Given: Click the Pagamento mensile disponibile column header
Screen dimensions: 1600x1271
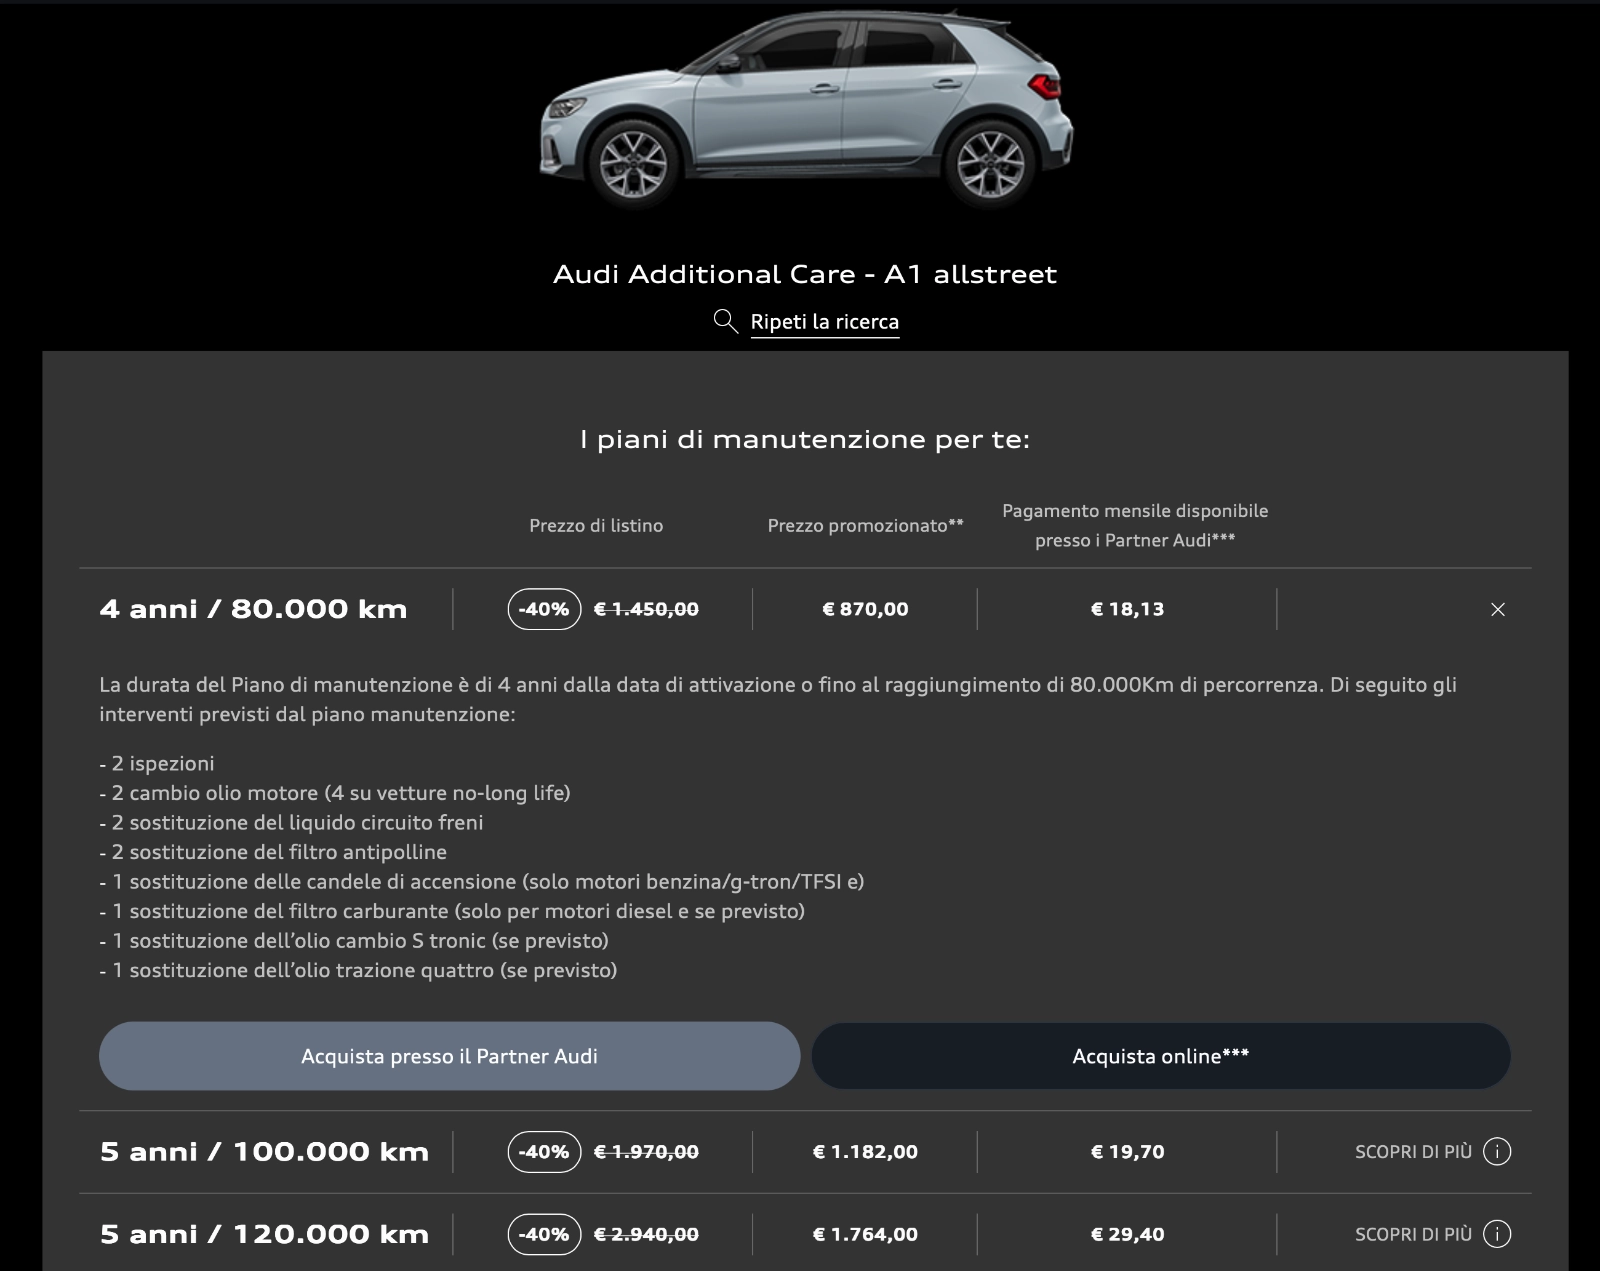Looking at the screenshot, I should click(1135, 525).
